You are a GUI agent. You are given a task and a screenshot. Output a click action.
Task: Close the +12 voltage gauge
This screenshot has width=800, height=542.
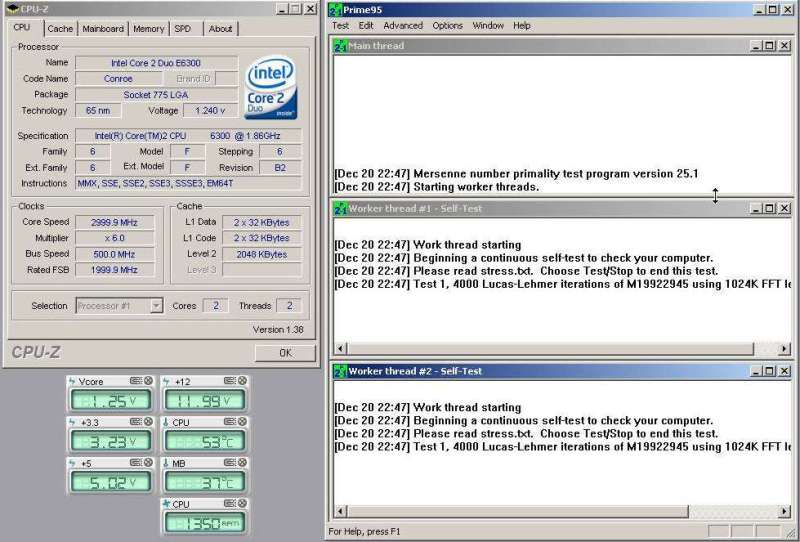(242, 381)
